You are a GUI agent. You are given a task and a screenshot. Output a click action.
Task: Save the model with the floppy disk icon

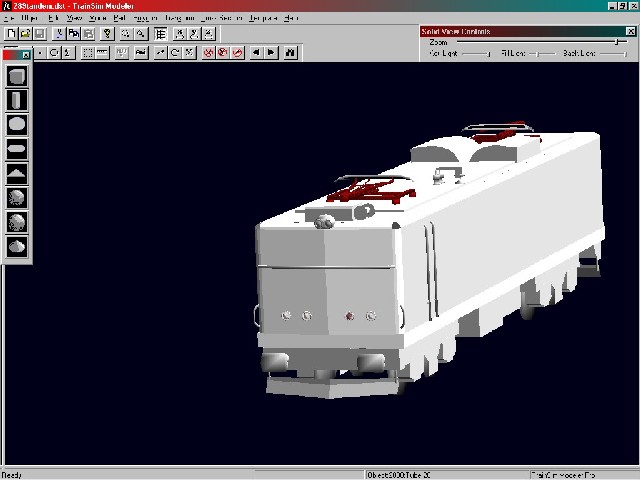pos(40,33)
